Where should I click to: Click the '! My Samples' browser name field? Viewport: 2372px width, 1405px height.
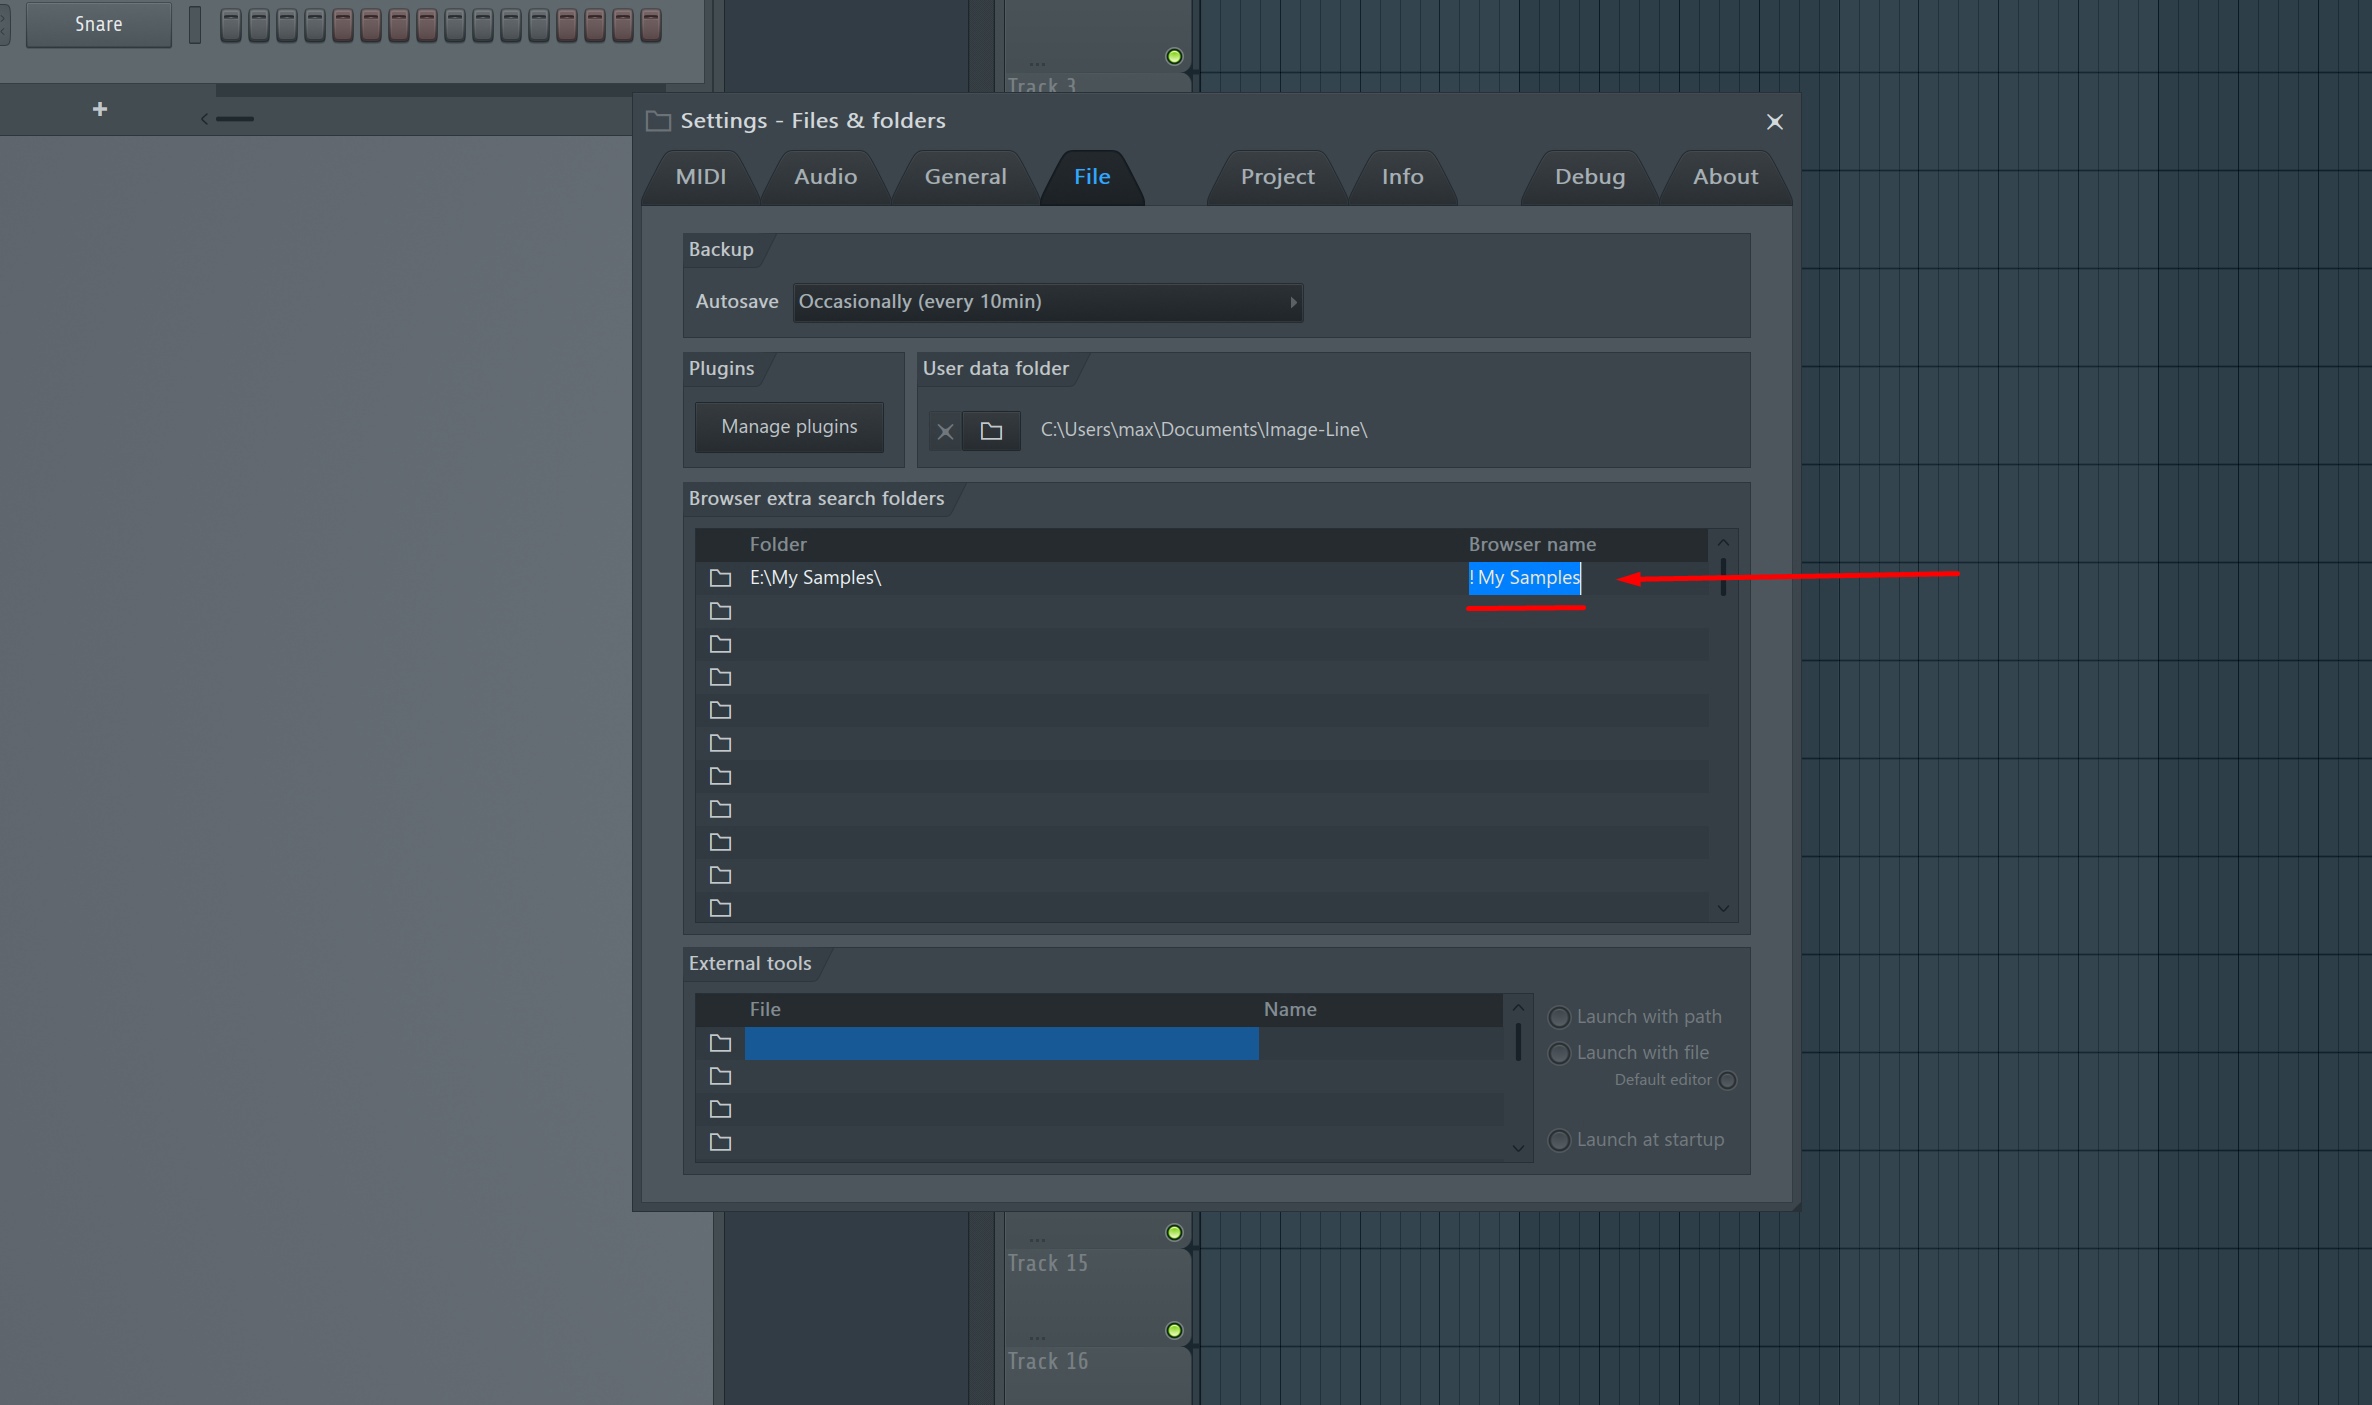click(1524, 578)
